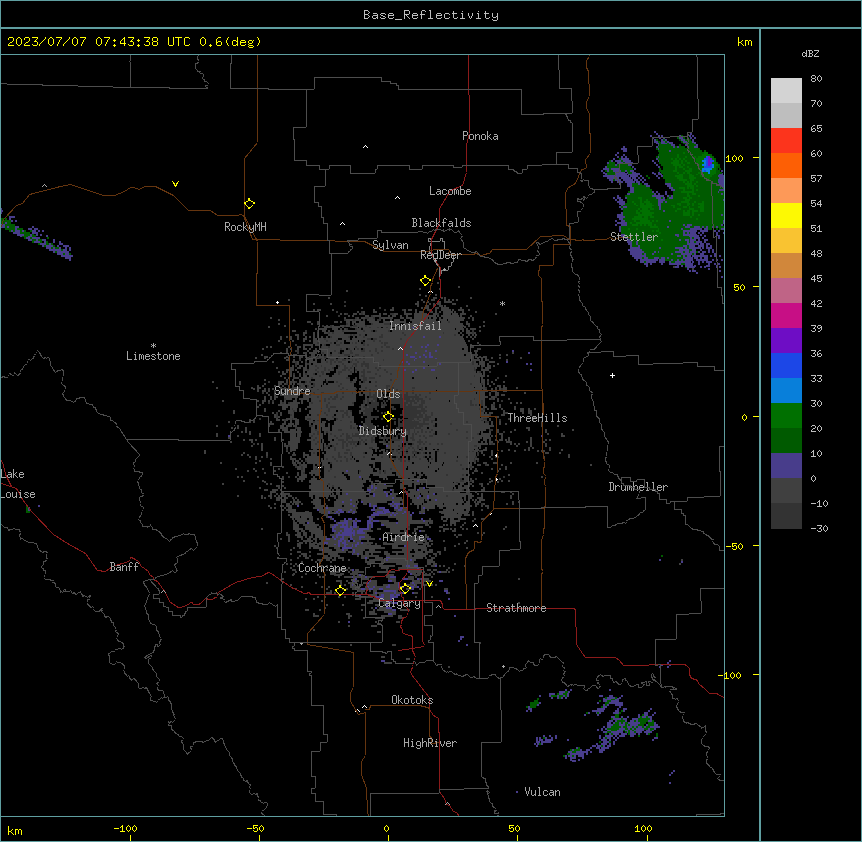Pick the magenta swatch in the dBZ legend
Viewport: 862px width, 842px height.
coord(786,315)
